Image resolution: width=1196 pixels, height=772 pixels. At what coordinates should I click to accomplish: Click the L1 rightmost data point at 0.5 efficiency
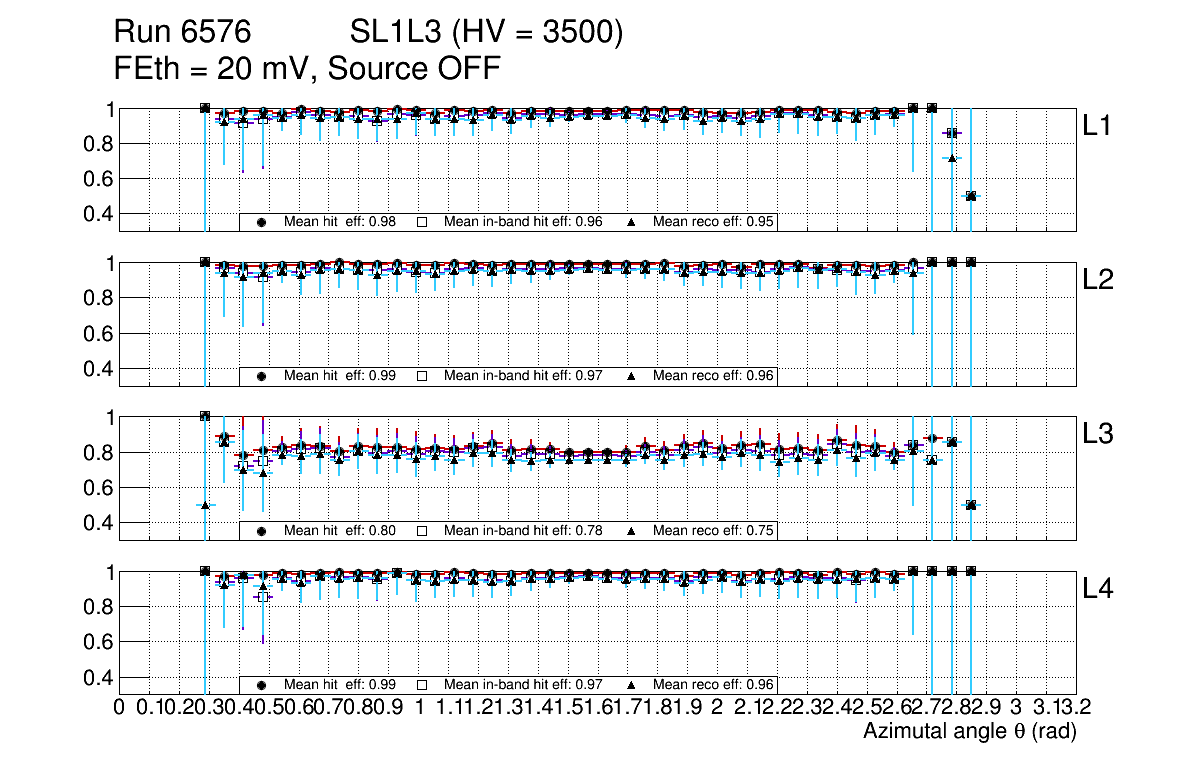(970, 196)
